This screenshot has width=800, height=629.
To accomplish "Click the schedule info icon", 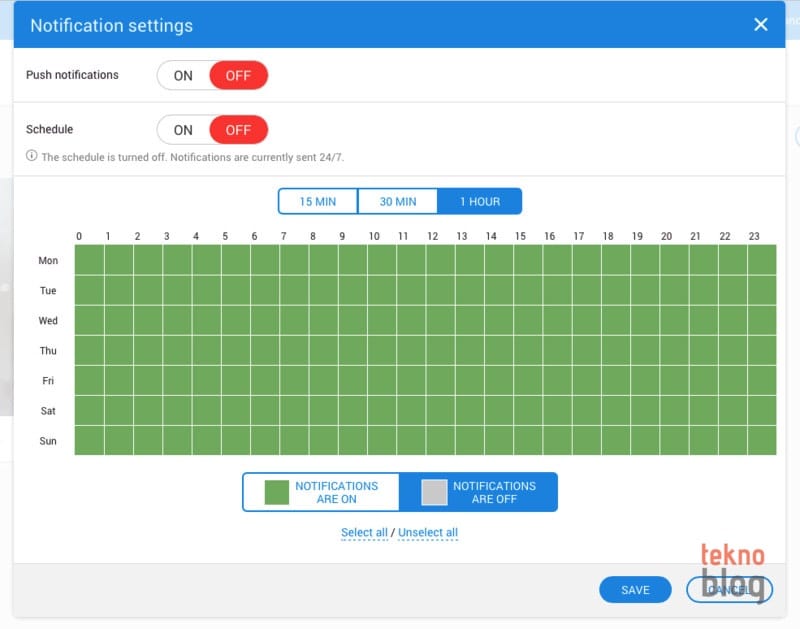I will click(x=32, y=157).
